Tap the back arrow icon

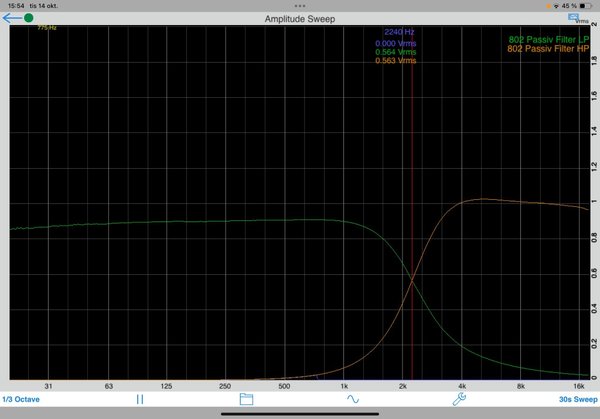pyautogui.click(x=11, y=18)
